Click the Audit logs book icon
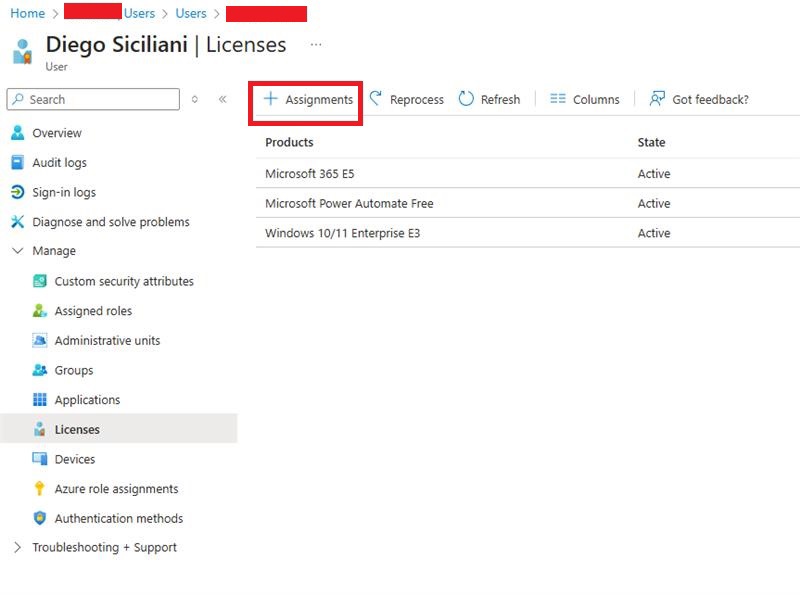 click(17, 162)
